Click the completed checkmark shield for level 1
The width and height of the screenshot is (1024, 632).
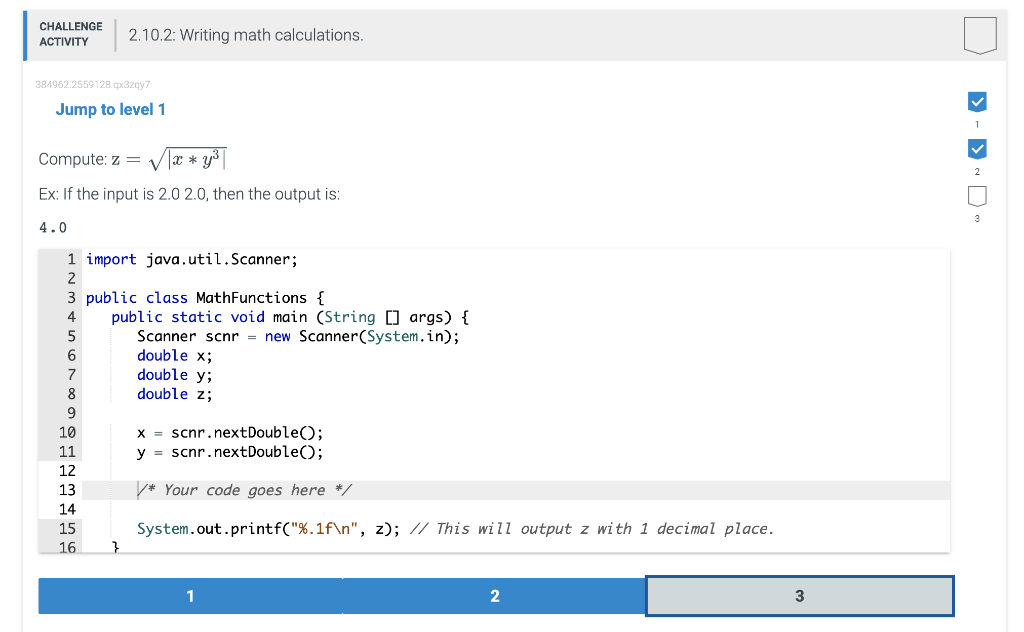tap(976, 101)
